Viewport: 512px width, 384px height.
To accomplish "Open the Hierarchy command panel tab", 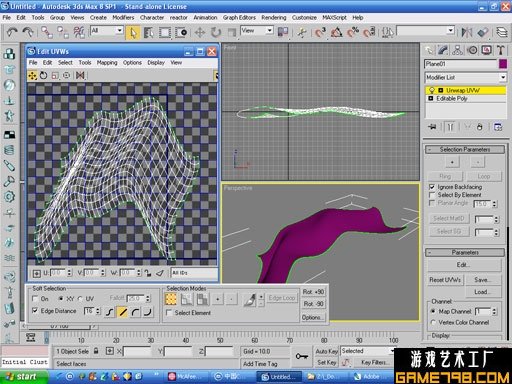I will [x=457, y=50].
